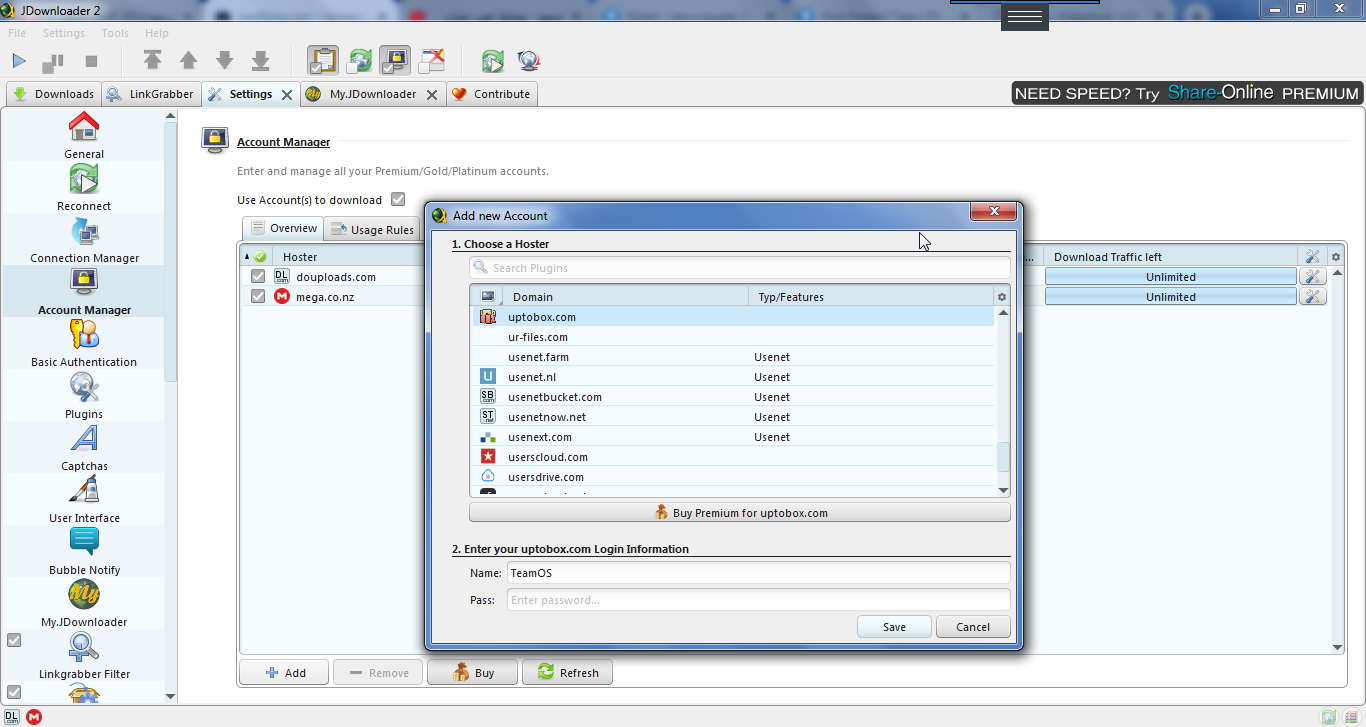Image resolution: width=1366 pixels, height=727 pixels.
Task: Open the Help menu
Action: [x=157, y=33]
